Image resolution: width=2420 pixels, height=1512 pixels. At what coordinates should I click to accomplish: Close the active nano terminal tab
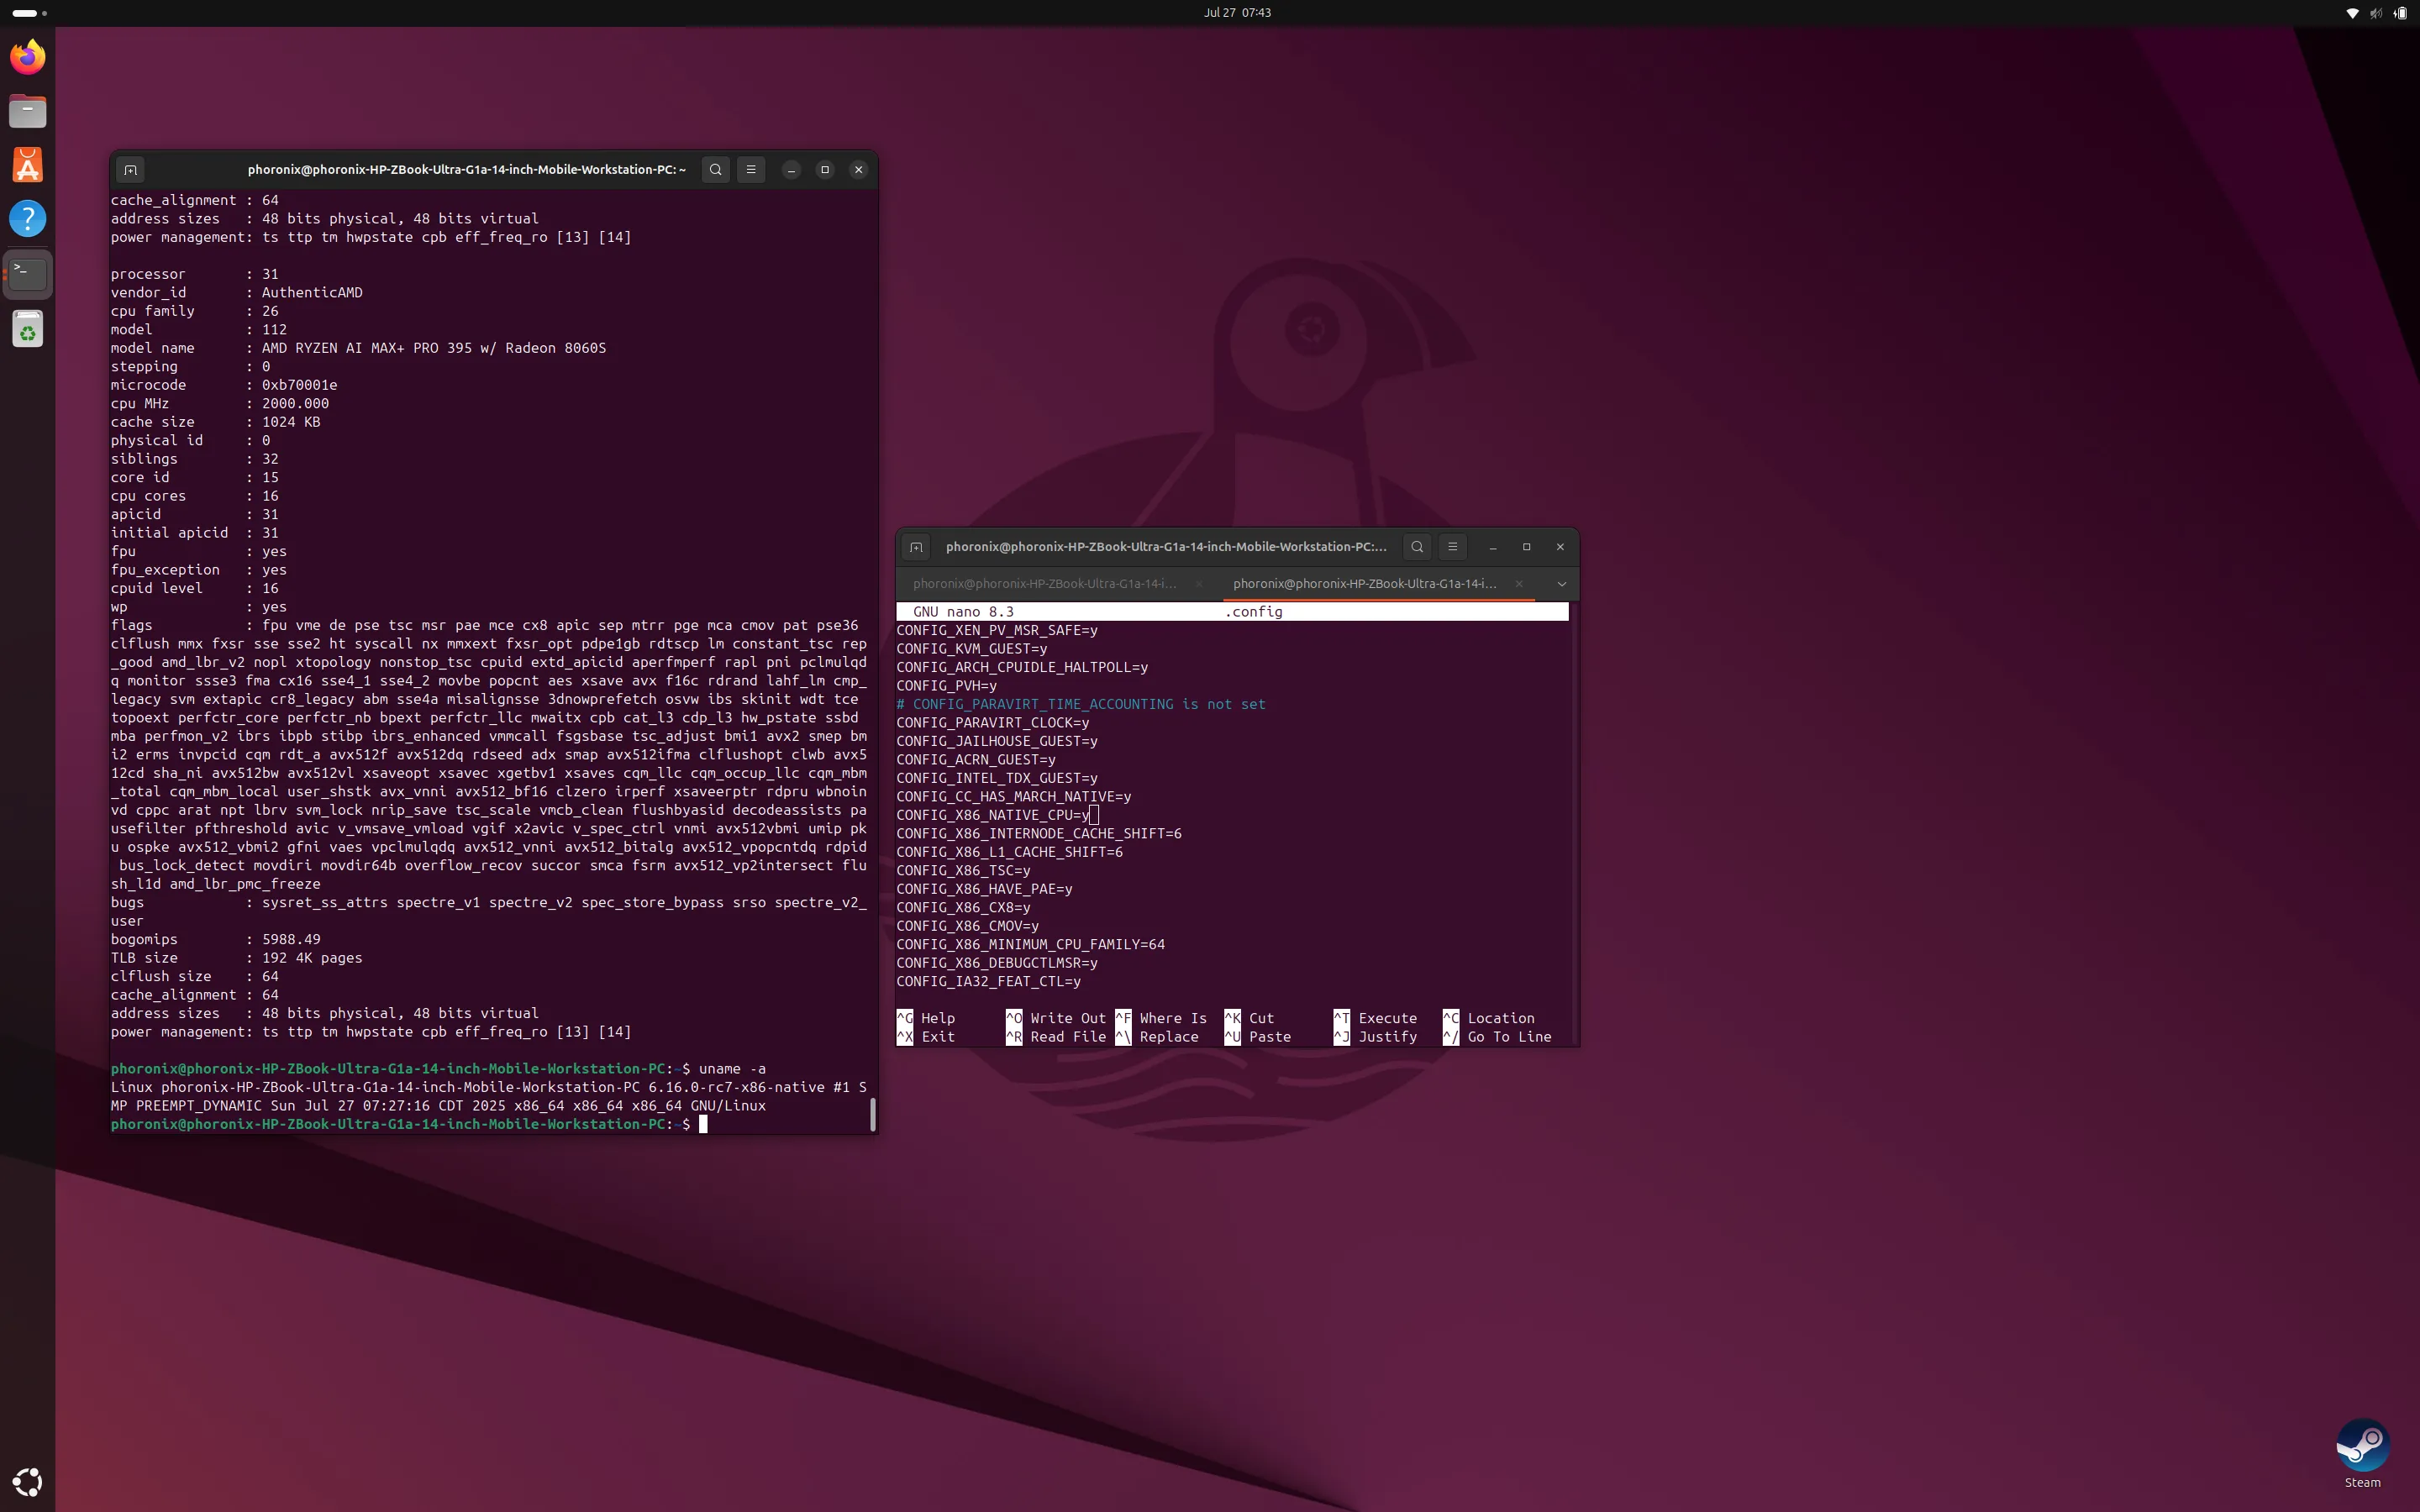tap(1518, 584)
